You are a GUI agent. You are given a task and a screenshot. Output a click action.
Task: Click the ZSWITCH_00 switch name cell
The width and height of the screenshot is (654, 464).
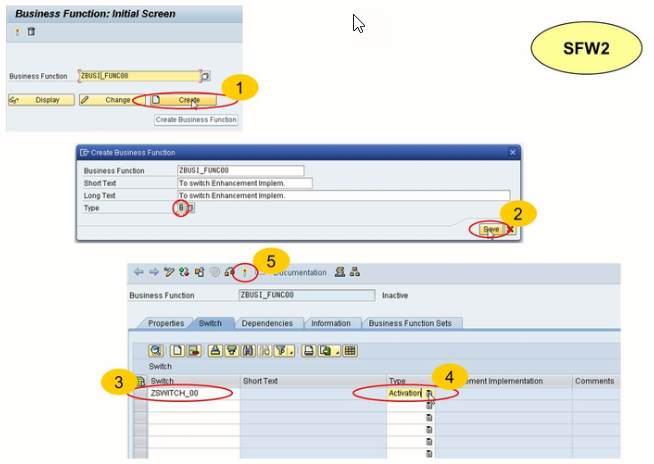pos(187,394)
